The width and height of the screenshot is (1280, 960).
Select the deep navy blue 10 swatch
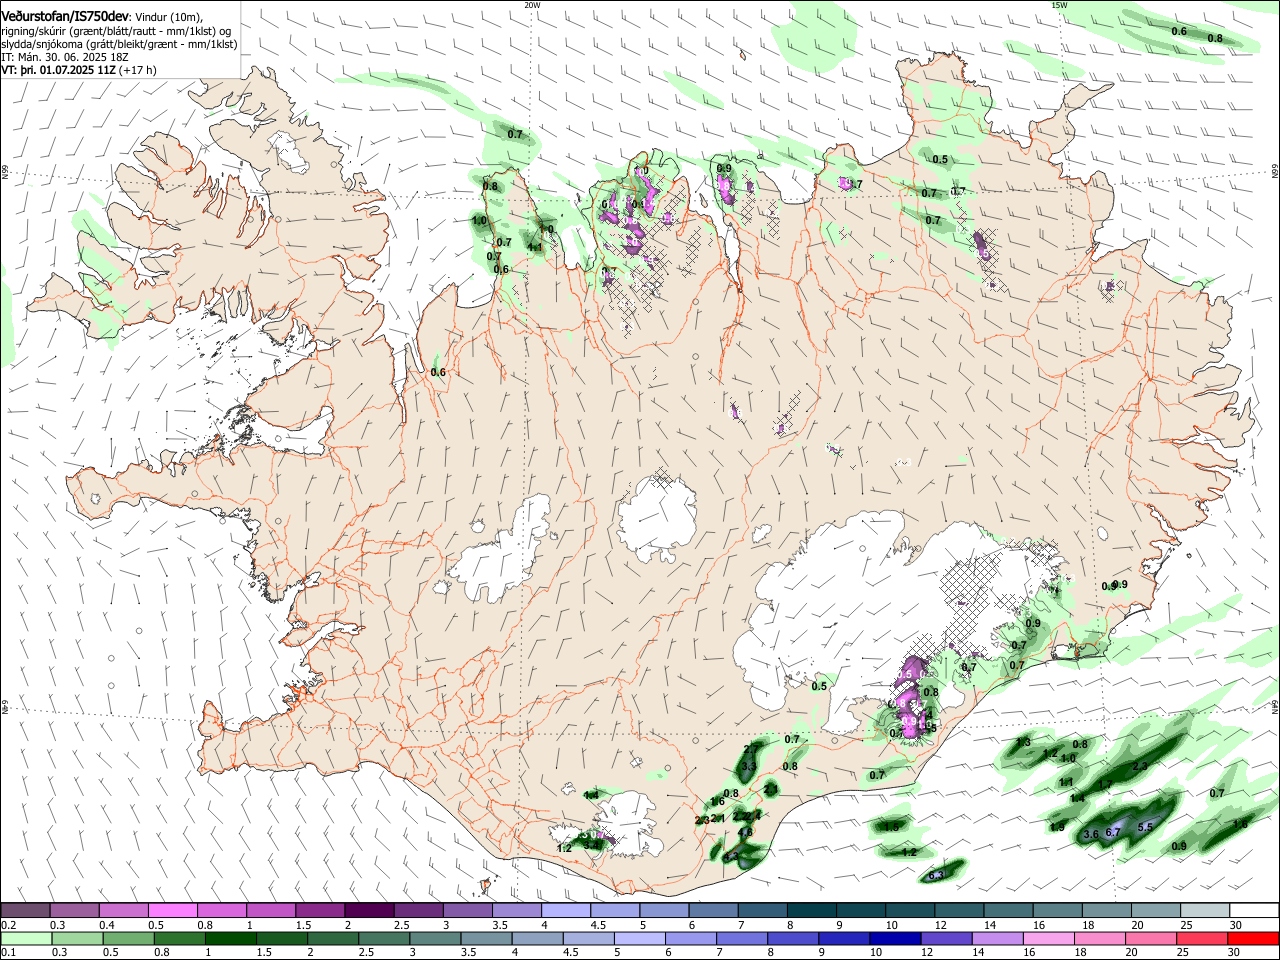894,938
